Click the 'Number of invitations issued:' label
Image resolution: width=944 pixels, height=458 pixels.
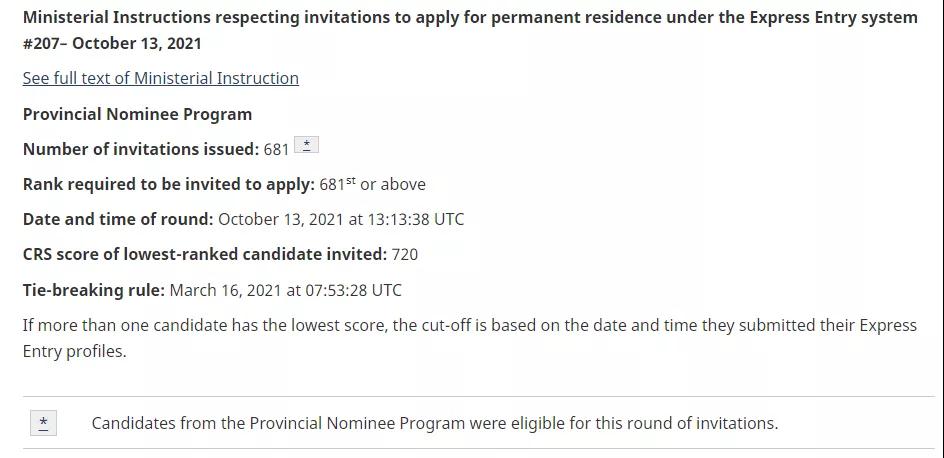pos(141,149)
